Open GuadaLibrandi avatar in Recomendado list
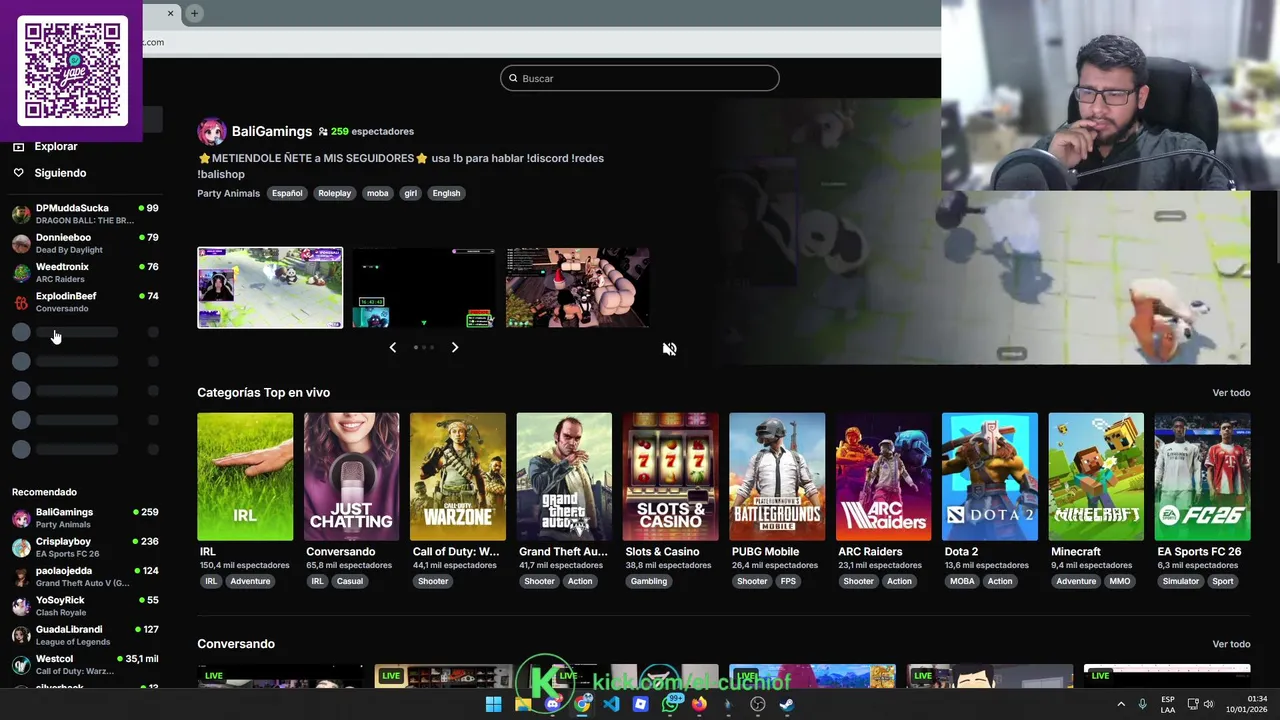Screen dimensions: 1280x720 pos(21,635)
